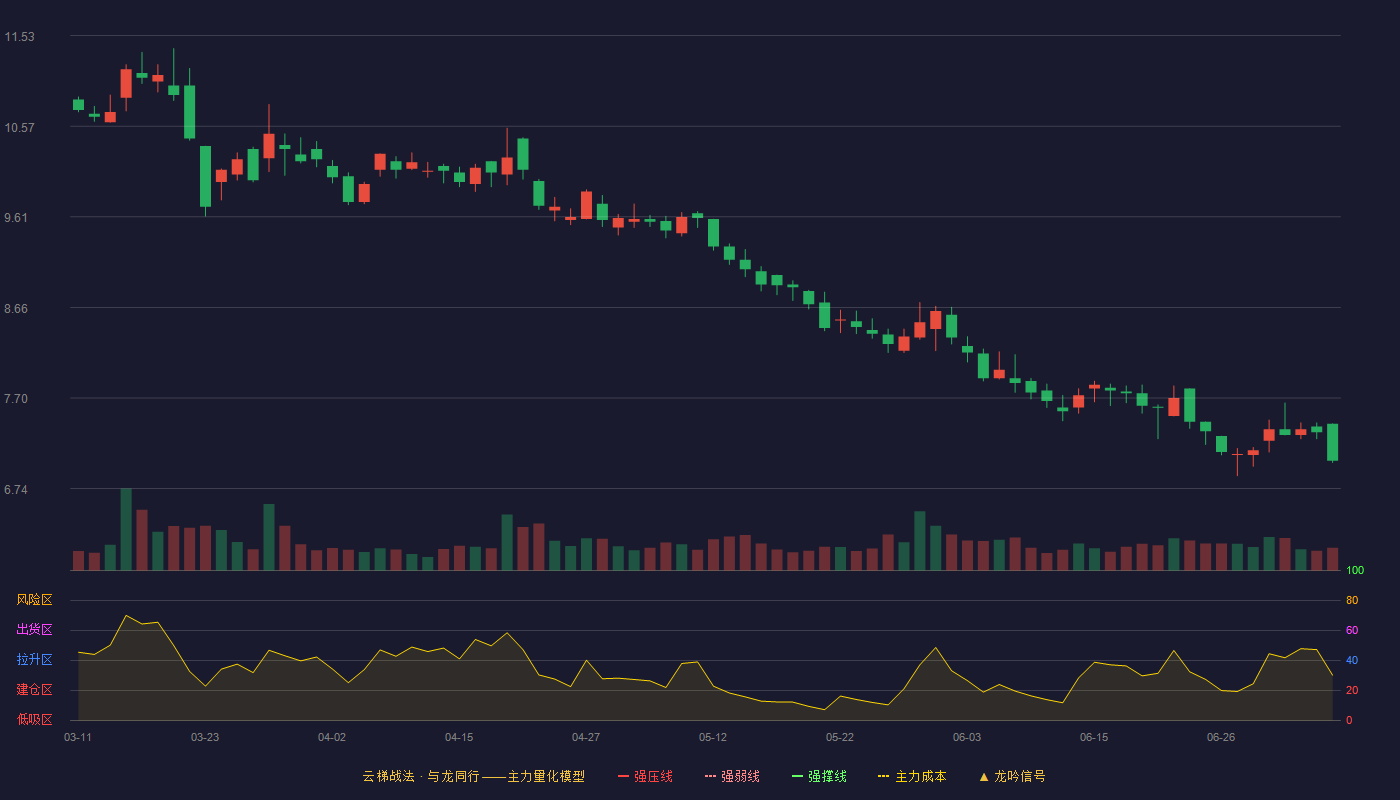Select the 低吸区 zone label
The image size is (1400, 800).
click(x=34, y=719)
